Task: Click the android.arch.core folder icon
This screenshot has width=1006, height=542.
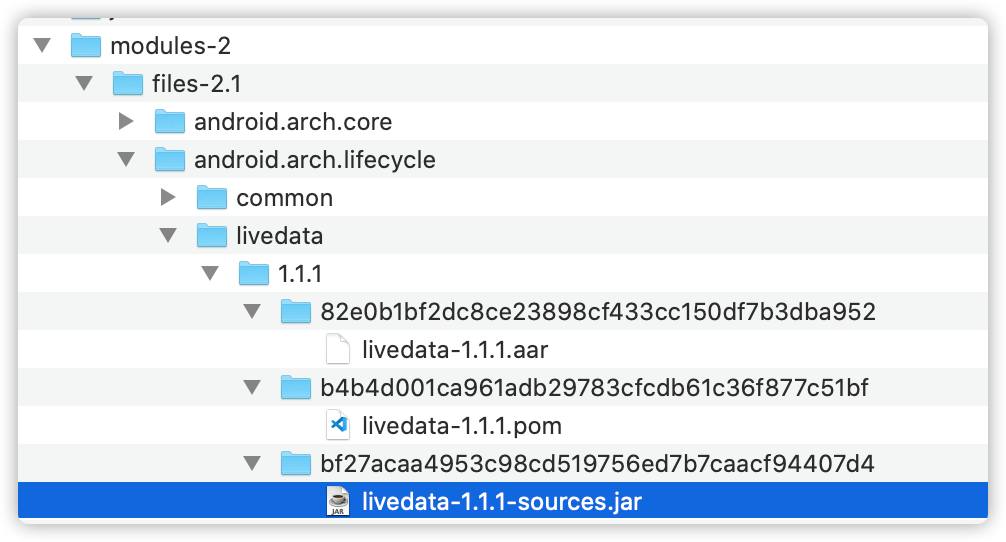Action: click(x=171, y=121)
